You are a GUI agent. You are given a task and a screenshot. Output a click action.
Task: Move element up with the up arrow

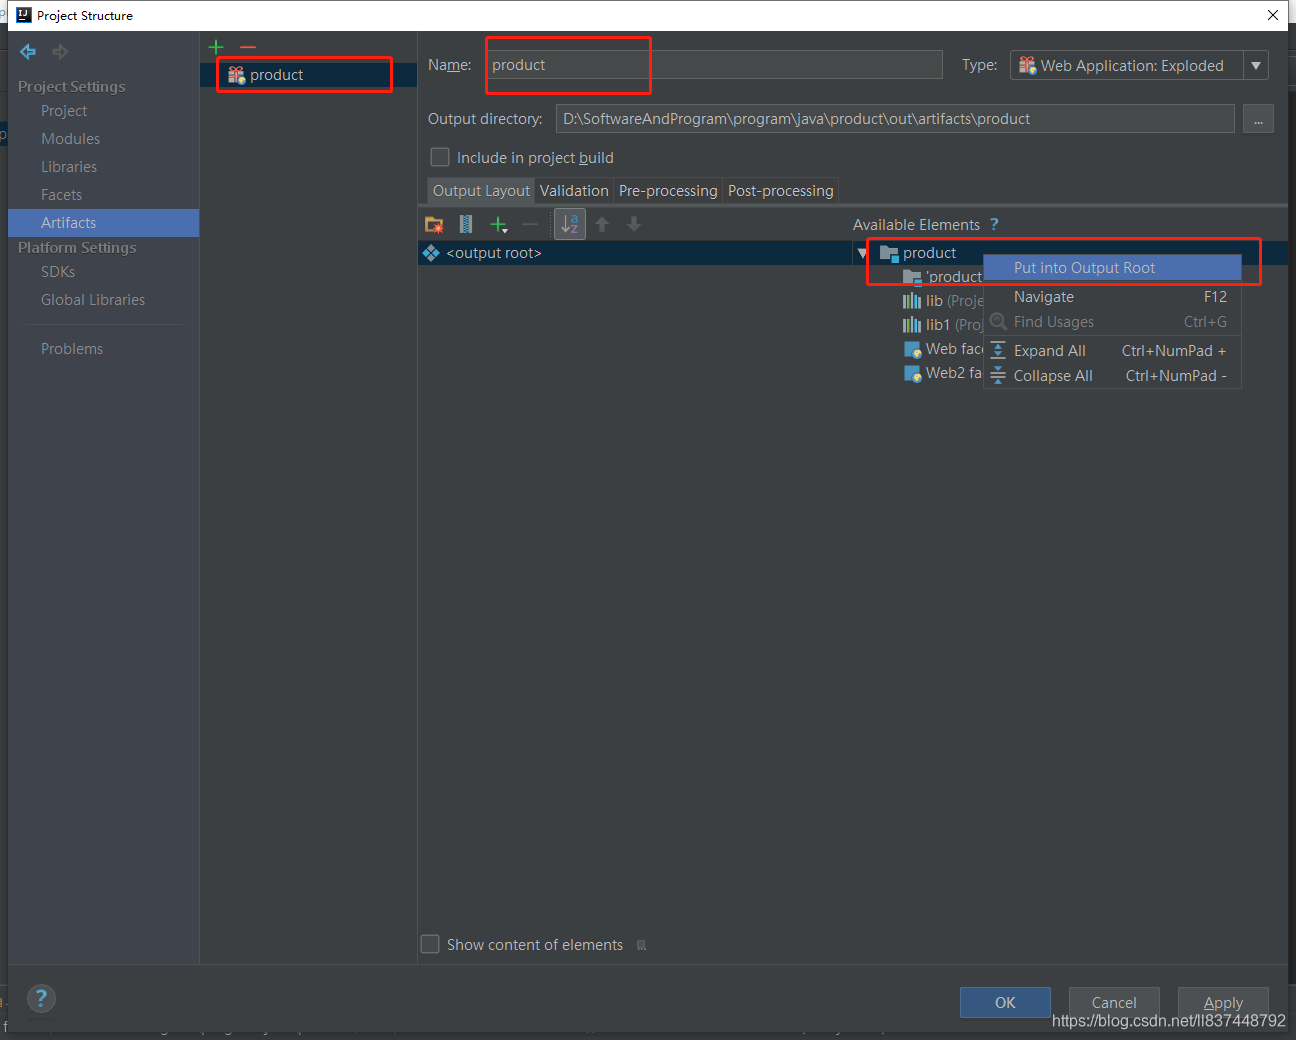pyautogui.click(x=602, y=224)
